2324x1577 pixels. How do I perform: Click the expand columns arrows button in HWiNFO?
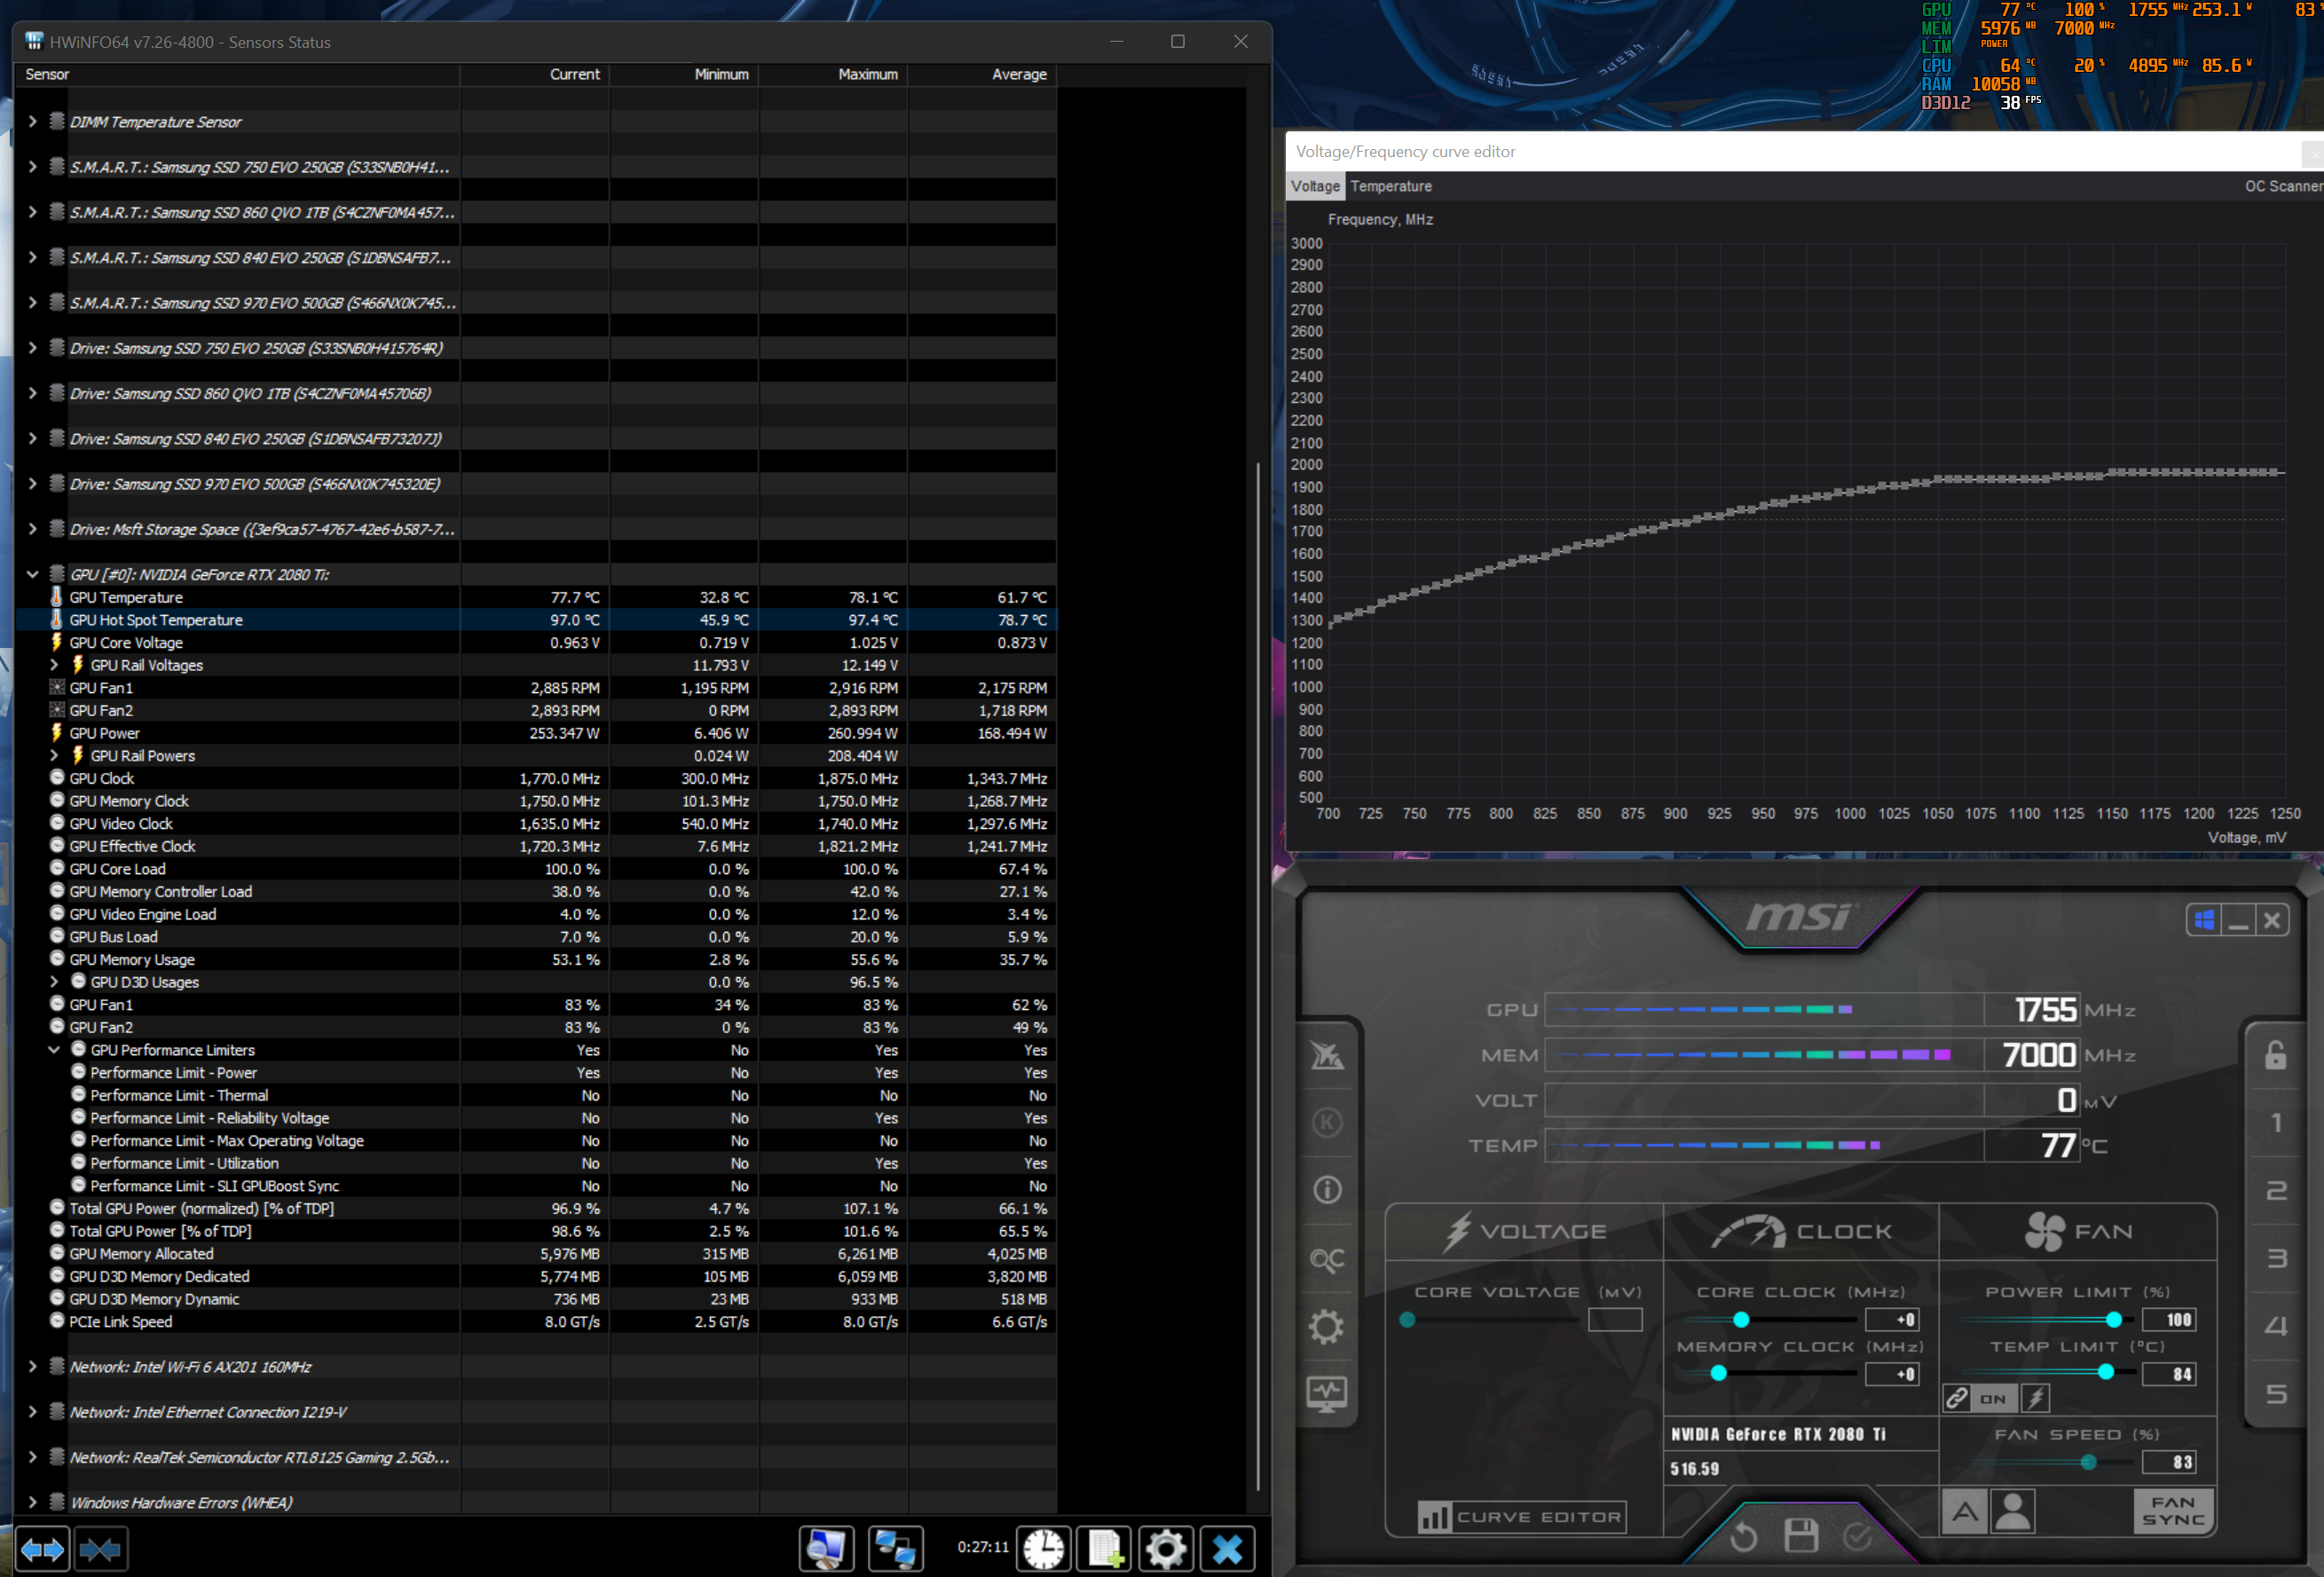pyautogui.click(x=42, y=1549)
